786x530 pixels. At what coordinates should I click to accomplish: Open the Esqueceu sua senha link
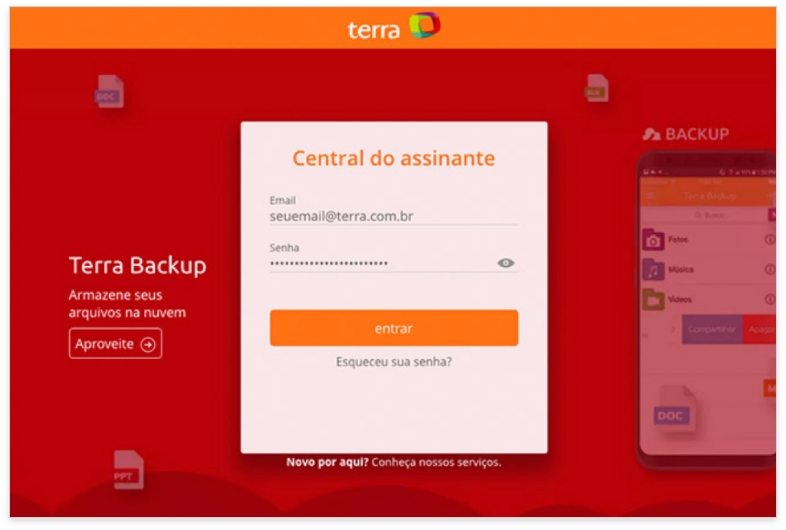[x=394, y=362]
